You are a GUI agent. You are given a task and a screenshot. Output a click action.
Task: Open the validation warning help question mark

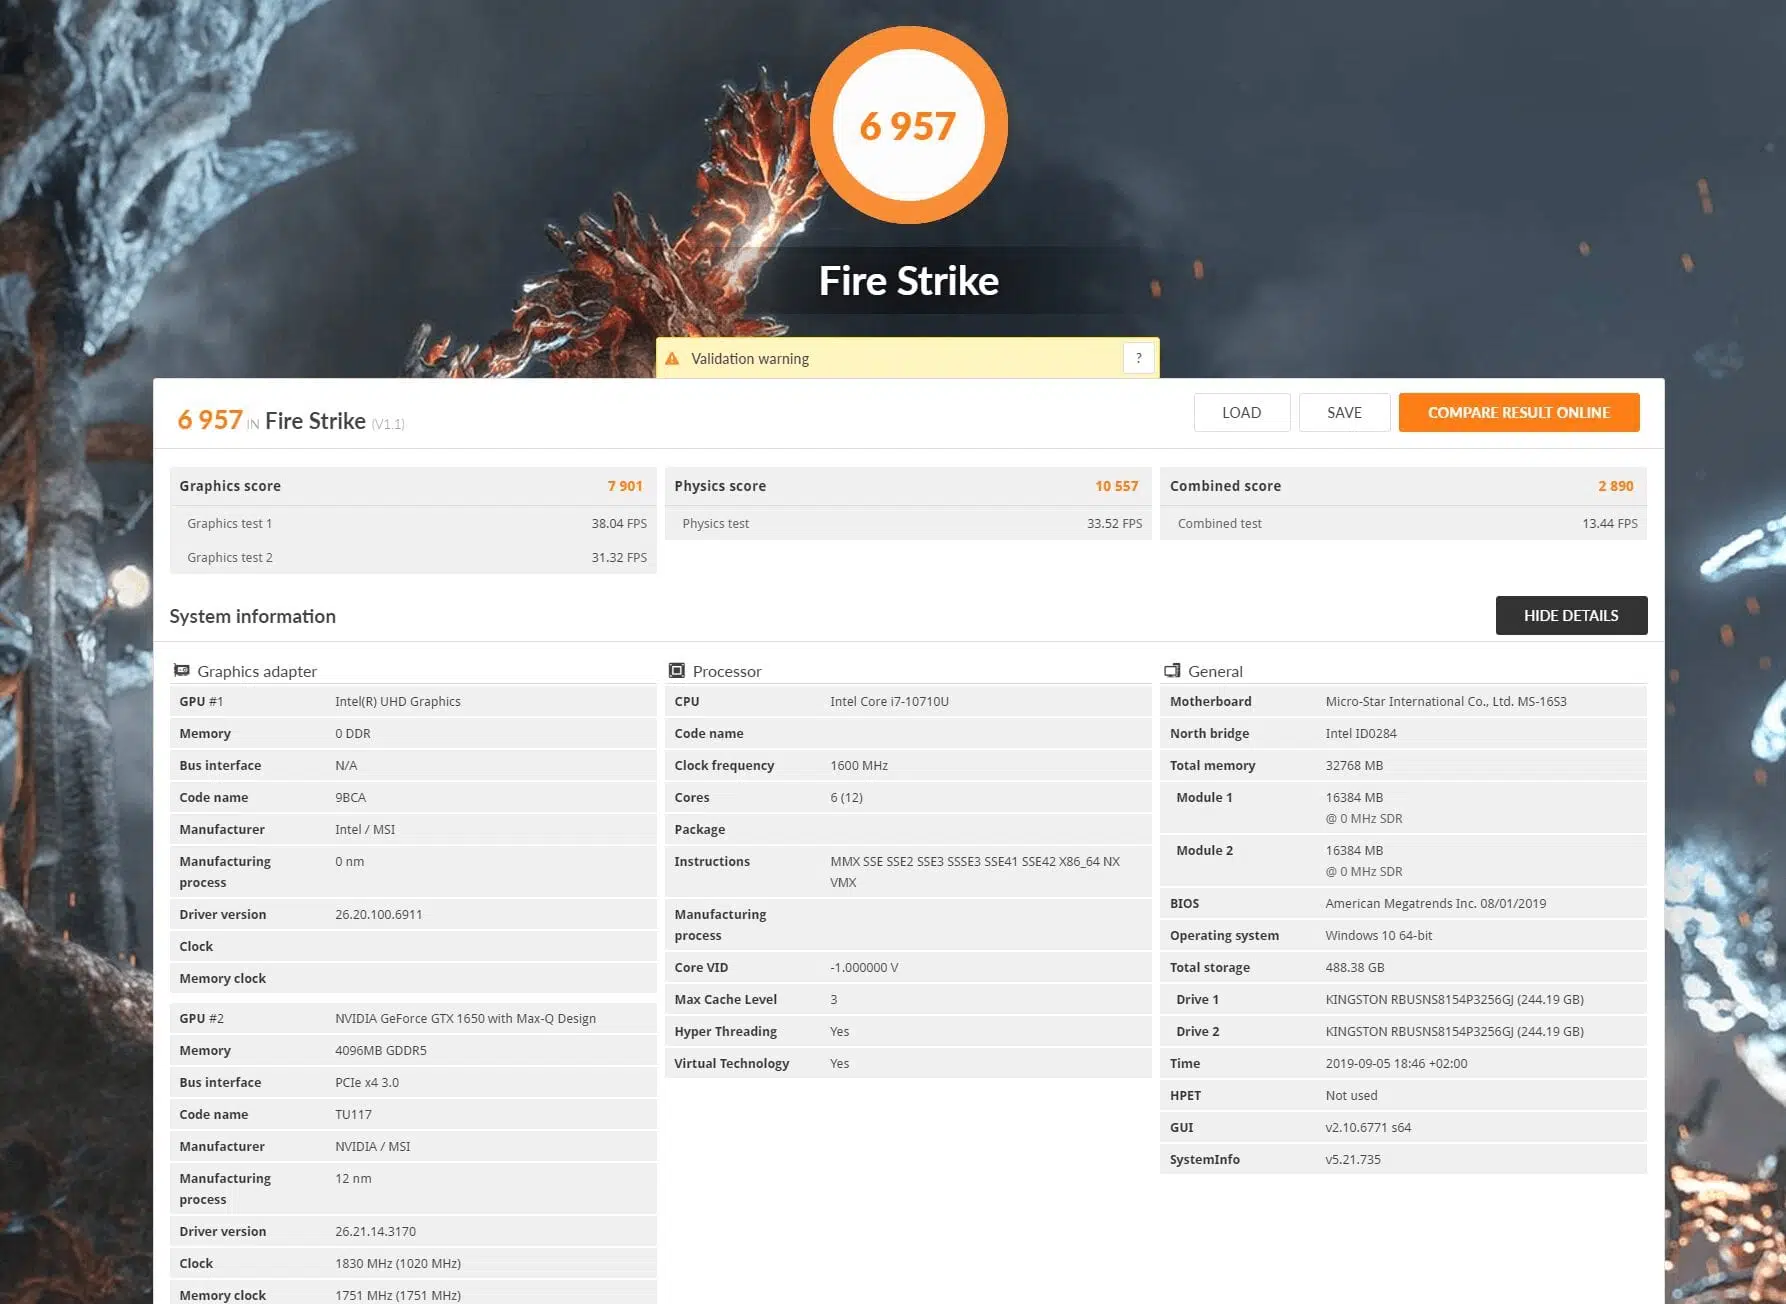(1138, 358)
